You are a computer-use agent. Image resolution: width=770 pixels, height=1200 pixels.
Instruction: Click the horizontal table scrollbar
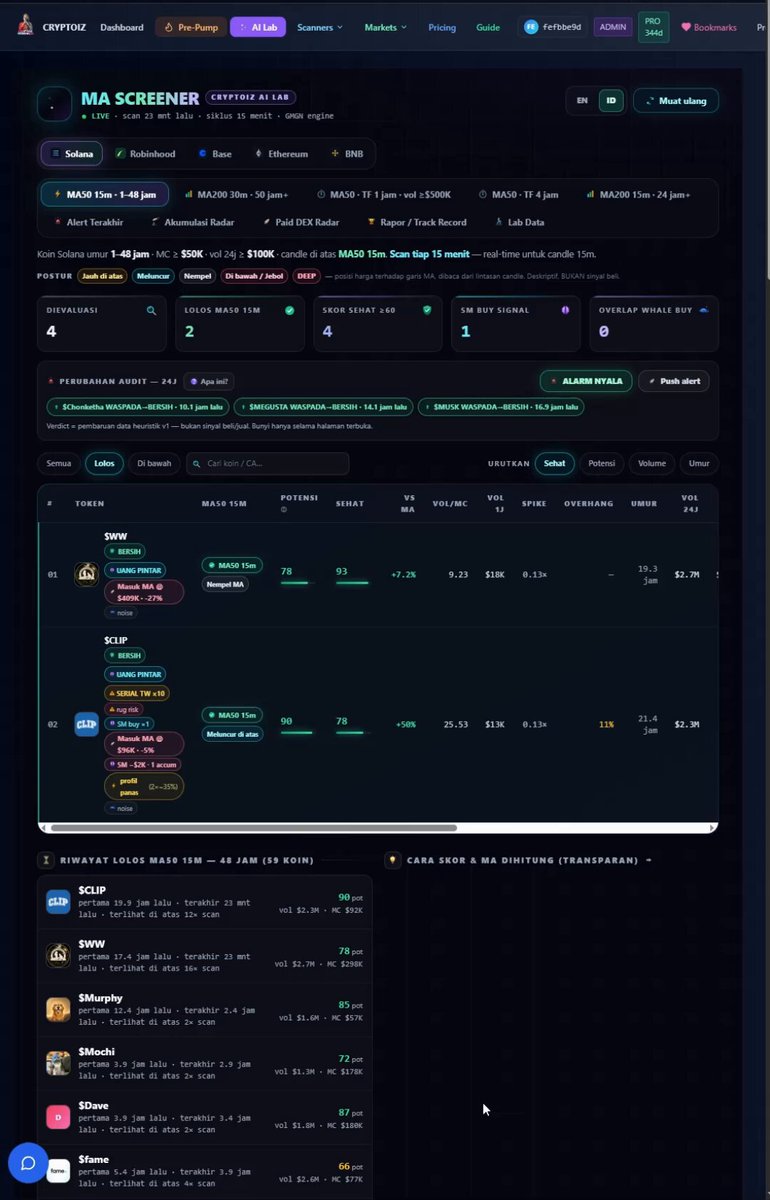[x=252, y=828]
